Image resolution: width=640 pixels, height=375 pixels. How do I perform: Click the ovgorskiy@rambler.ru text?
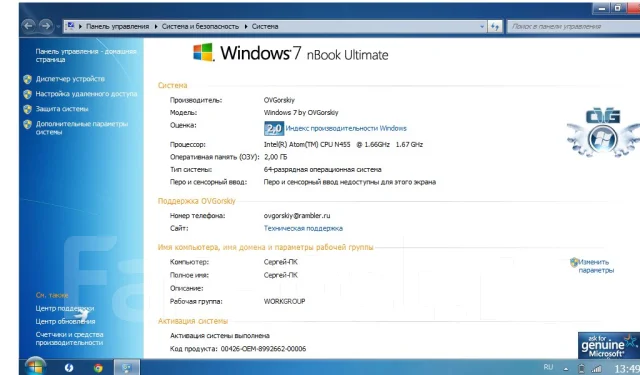(297, 216)
